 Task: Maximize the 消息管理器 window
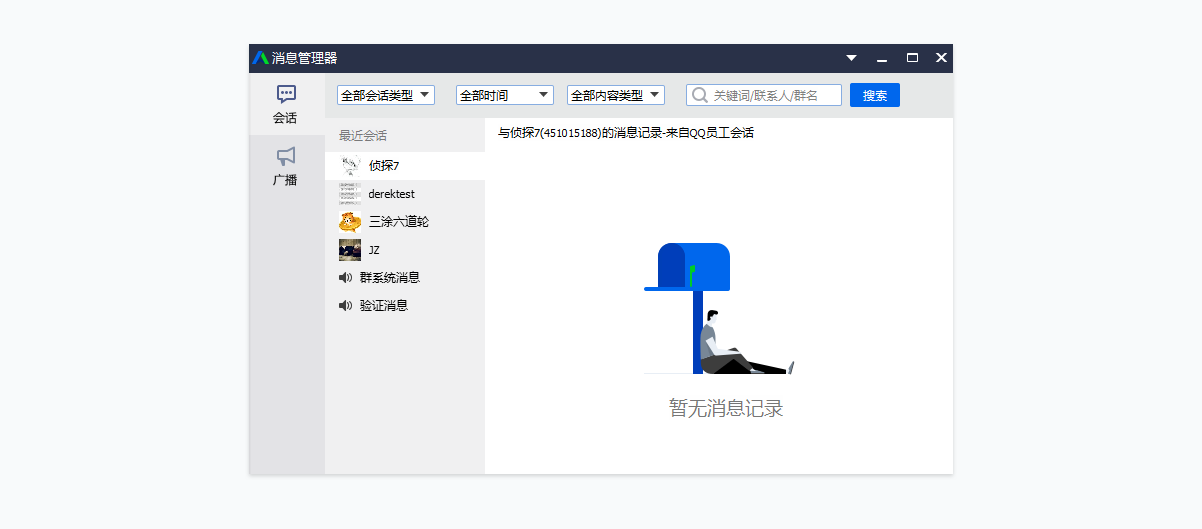tap(912, 58)
